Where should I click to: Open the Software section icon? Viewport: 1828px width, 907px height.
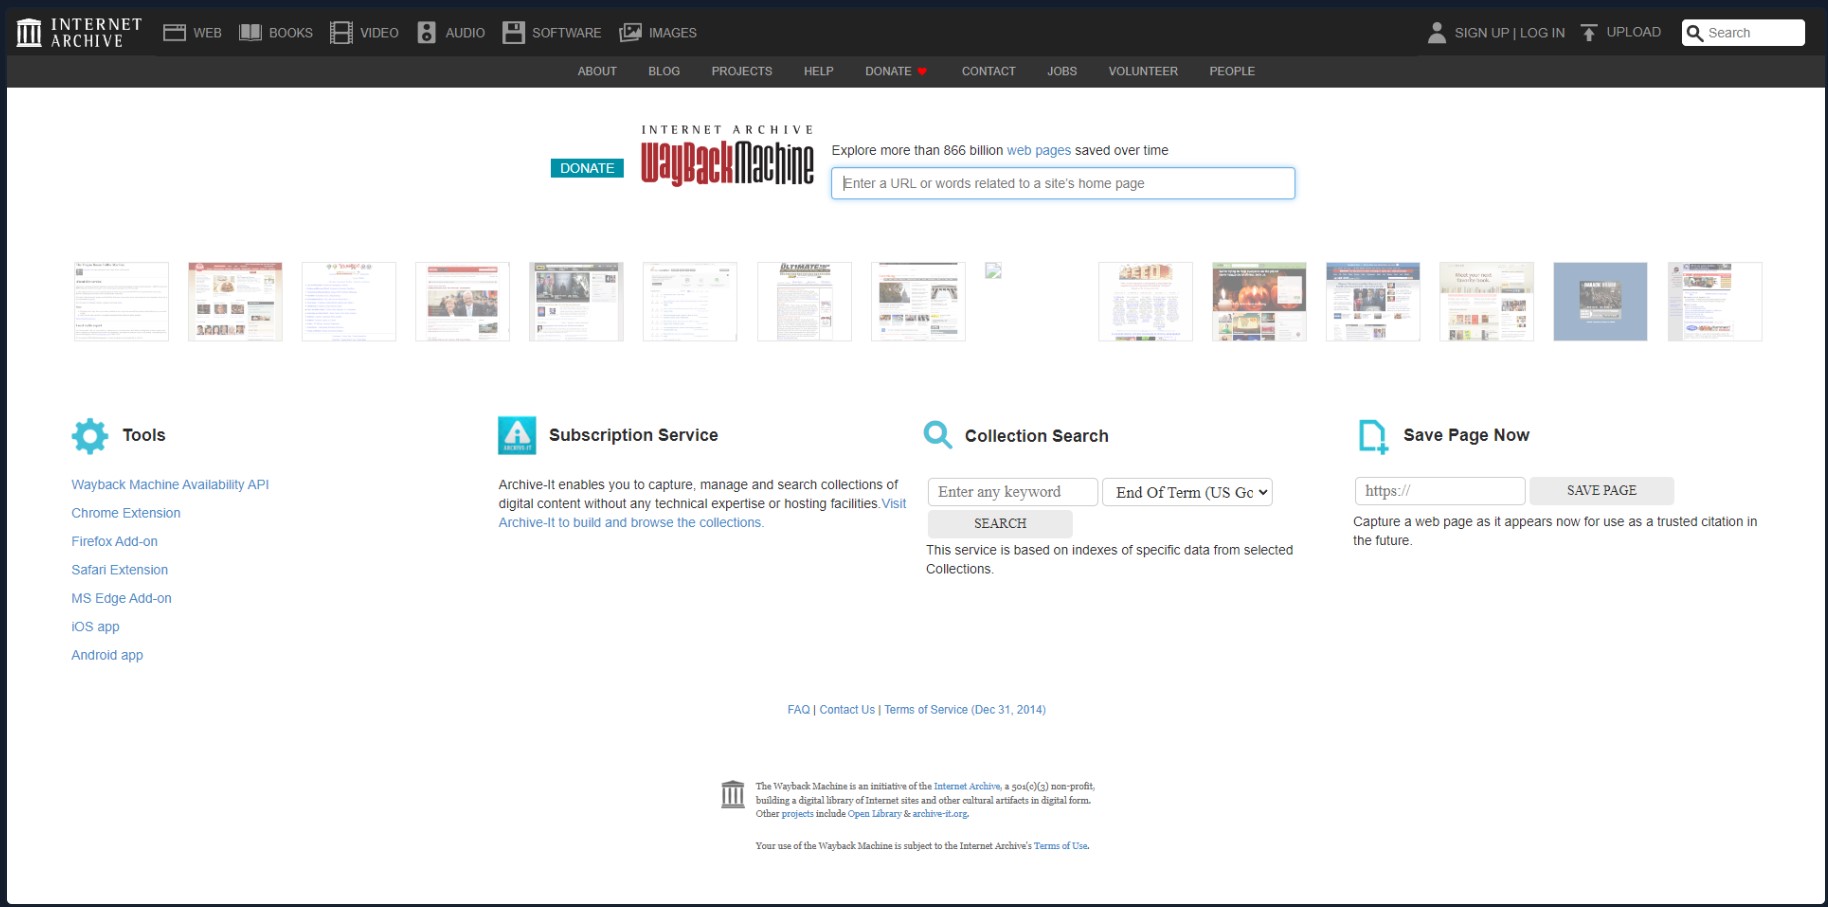tap(513, 33)
